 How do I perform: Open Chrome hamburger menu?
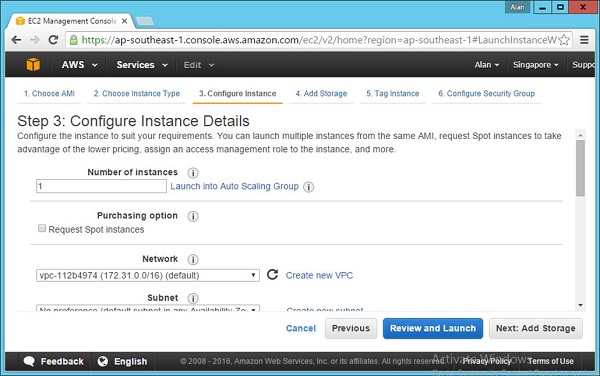[x=584, y=40]
